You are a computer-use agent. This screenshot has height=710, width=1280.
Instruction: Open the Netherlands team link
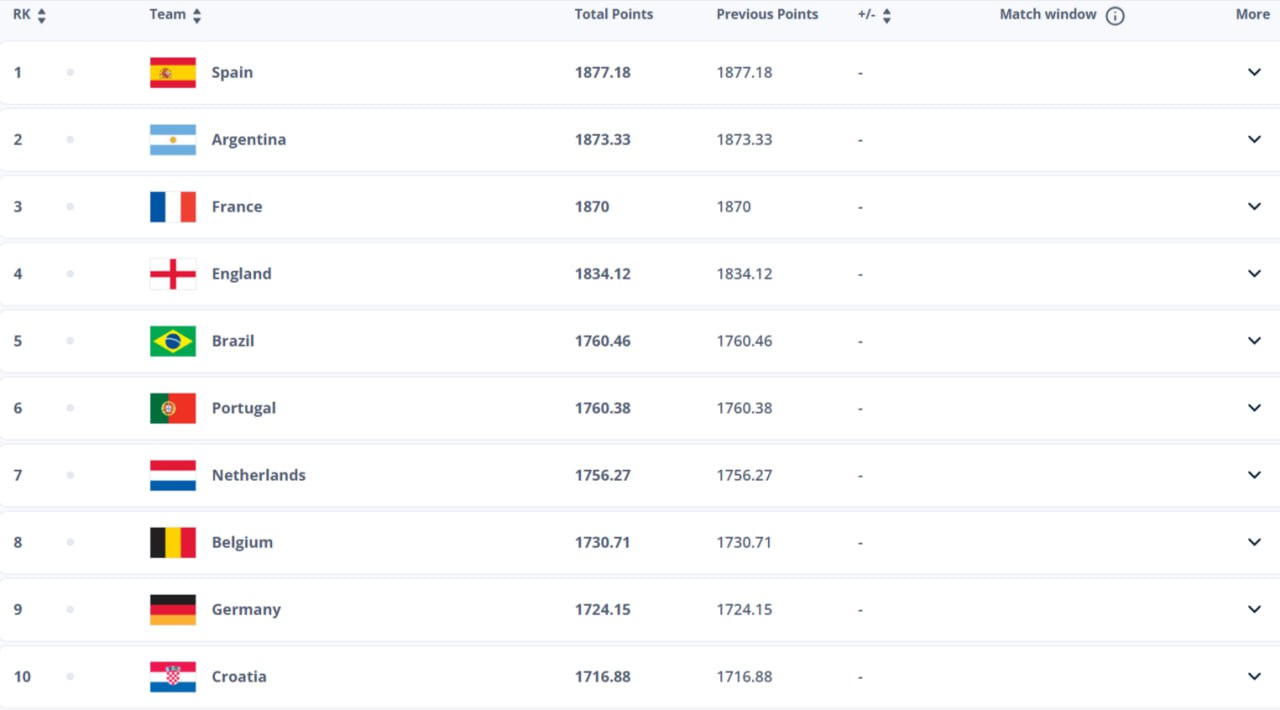pyautogui.click(x=258, y=475)
